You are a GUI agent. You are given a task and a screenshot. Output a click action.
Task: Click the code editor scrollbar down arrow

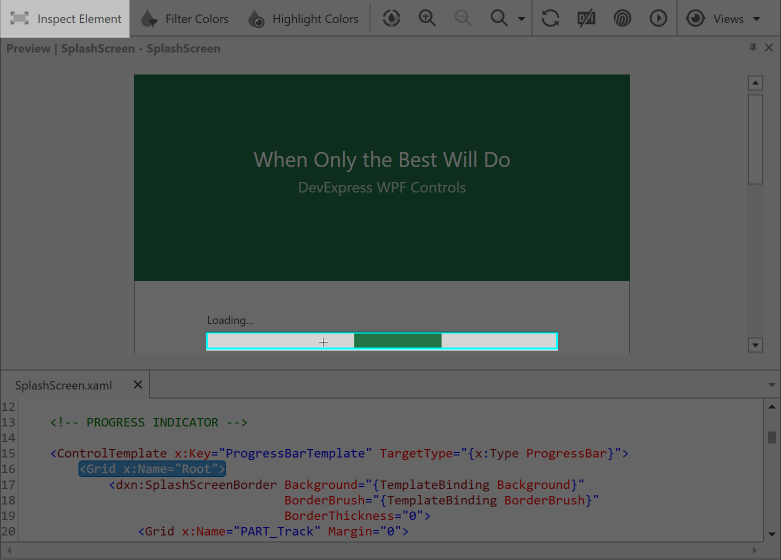click(772, 534)
